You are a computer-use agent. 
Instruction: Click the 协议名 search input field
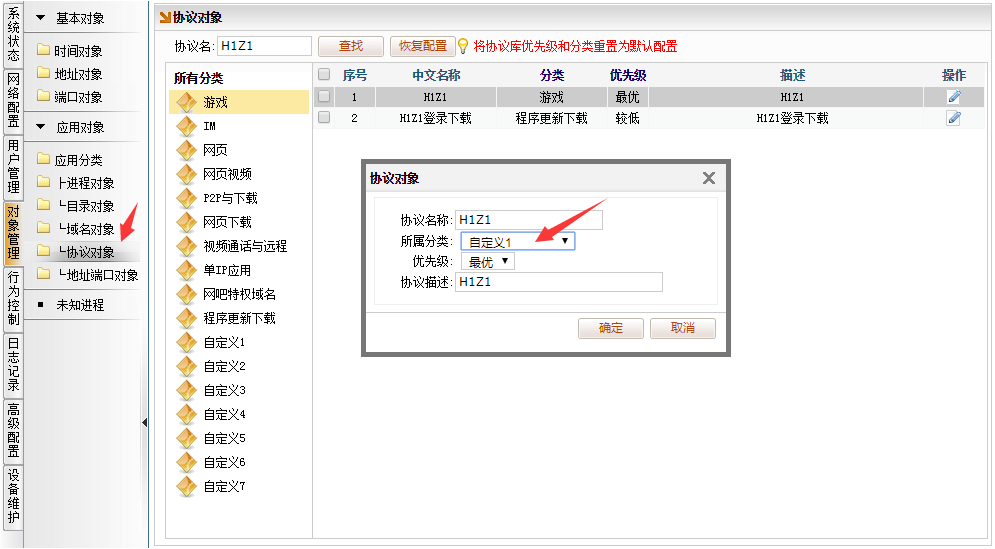[x=264, y=46]
